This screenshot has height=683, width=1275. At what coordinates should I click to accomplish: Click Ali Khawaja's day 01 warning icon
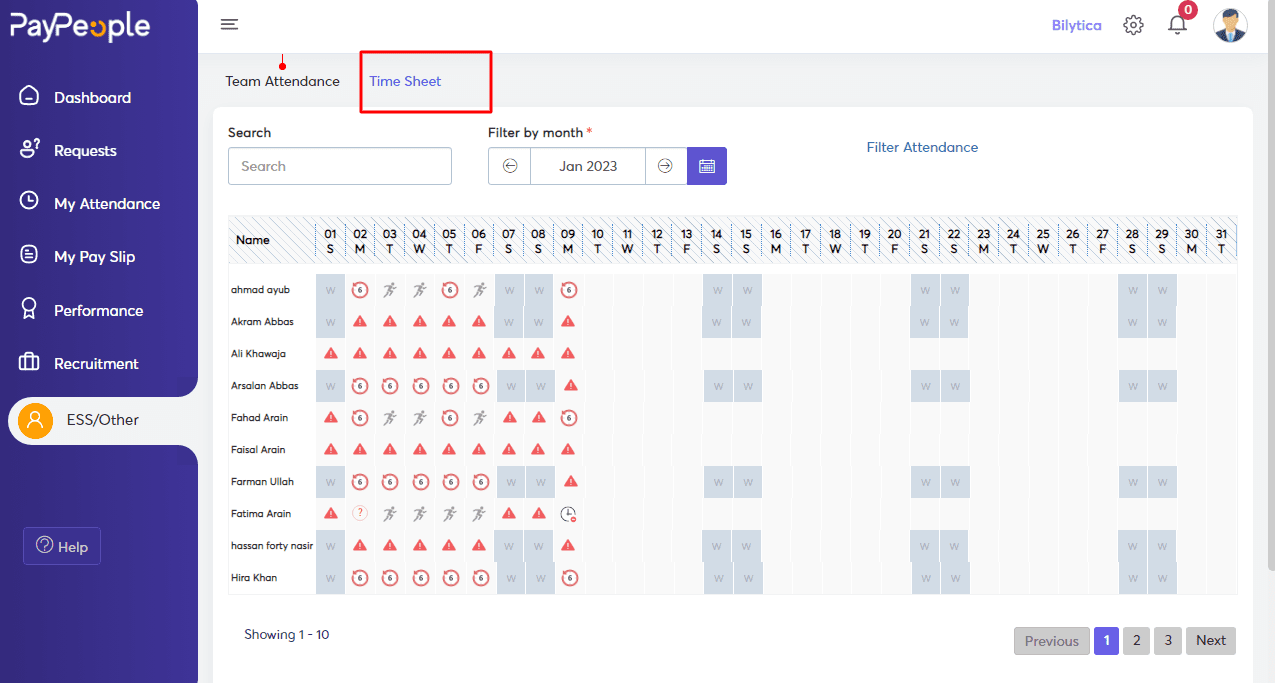(331, 354)
